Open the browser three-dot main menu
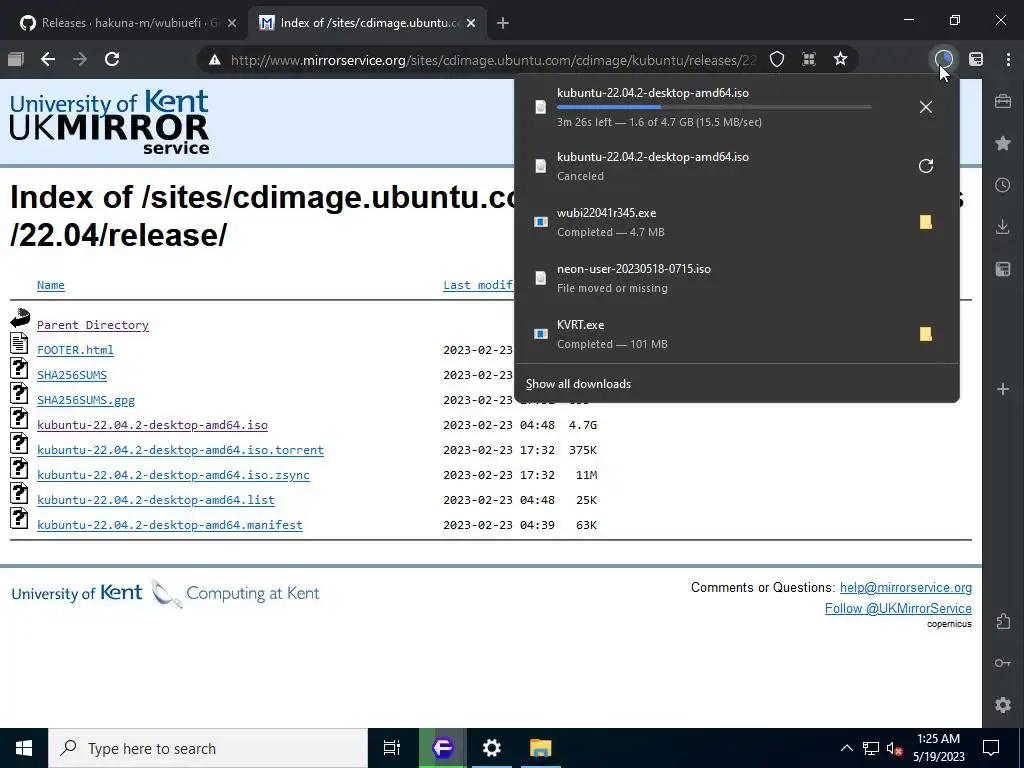The image size is (1024, 768). (x=1008, y=59)
